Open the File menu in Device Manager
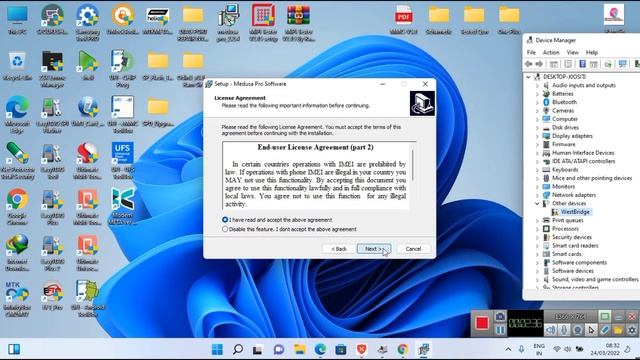This screenshot has height=360, width=640. coord(531,52)
